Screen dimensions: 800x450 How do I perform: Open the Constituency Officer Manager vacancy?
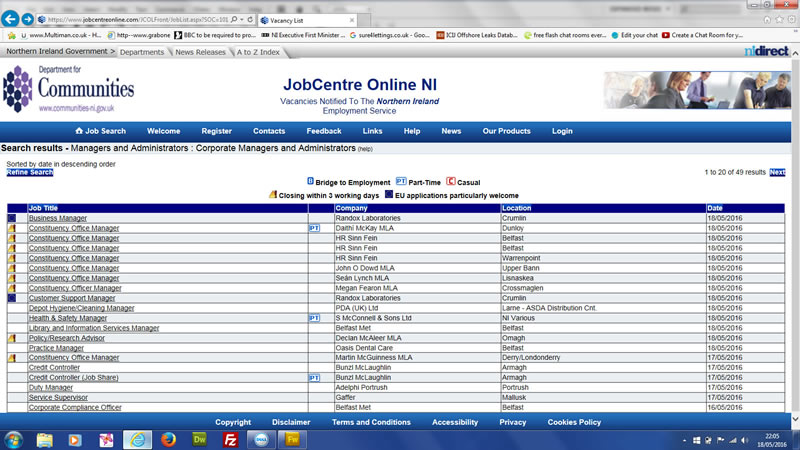click(75, 288)
